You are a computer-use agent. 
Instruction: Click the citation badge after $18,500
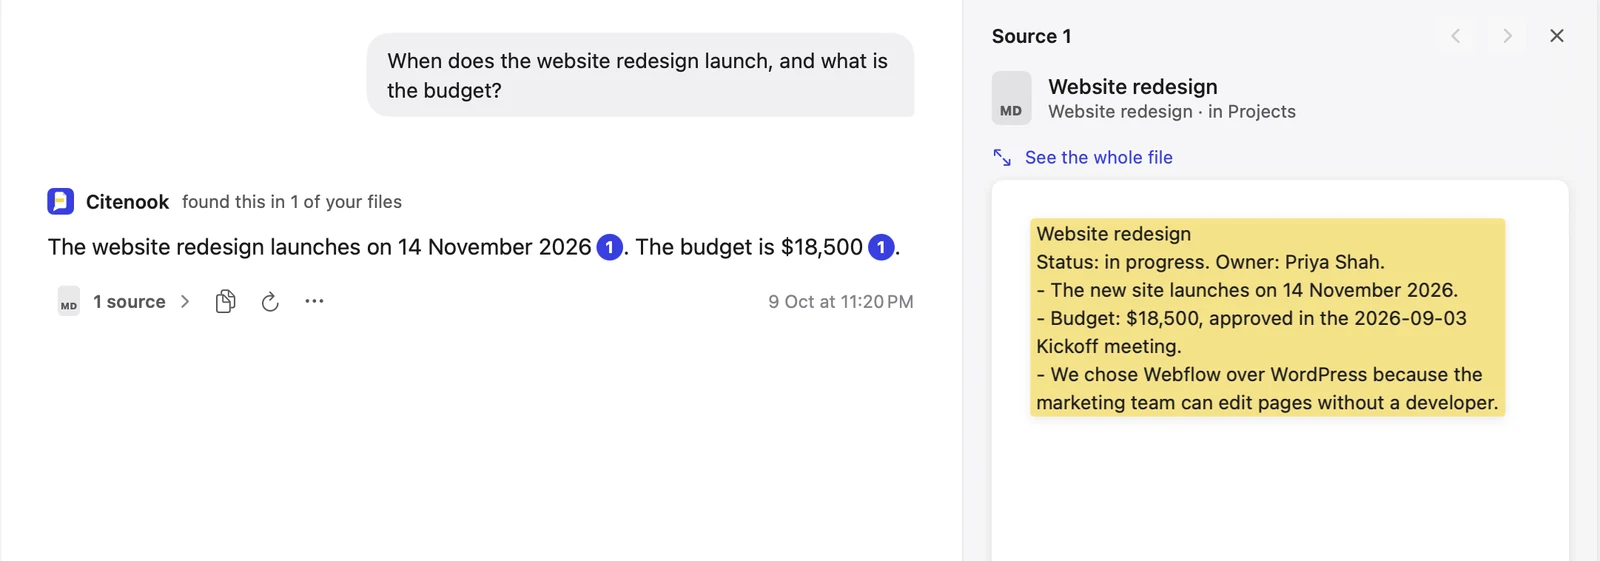[x=881, y=247]
